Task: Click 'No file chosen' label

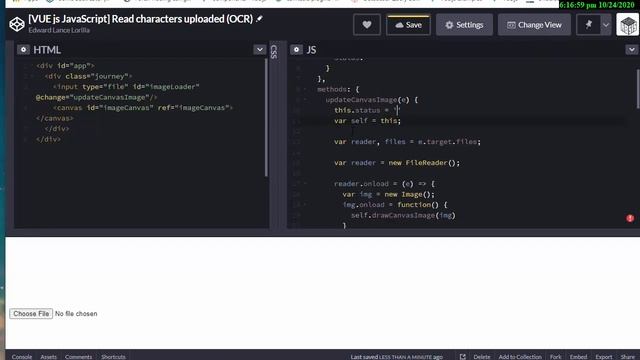Action: tap(76, 313)
